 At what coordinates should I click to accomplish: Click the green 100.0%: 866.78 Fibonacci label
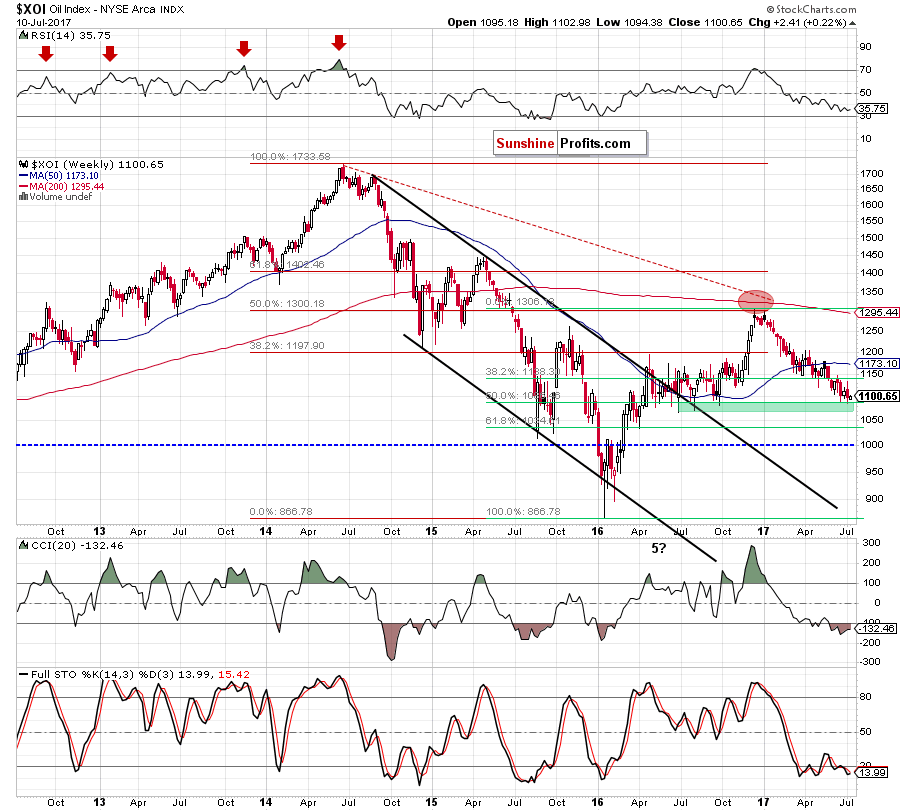coord(523,511)
